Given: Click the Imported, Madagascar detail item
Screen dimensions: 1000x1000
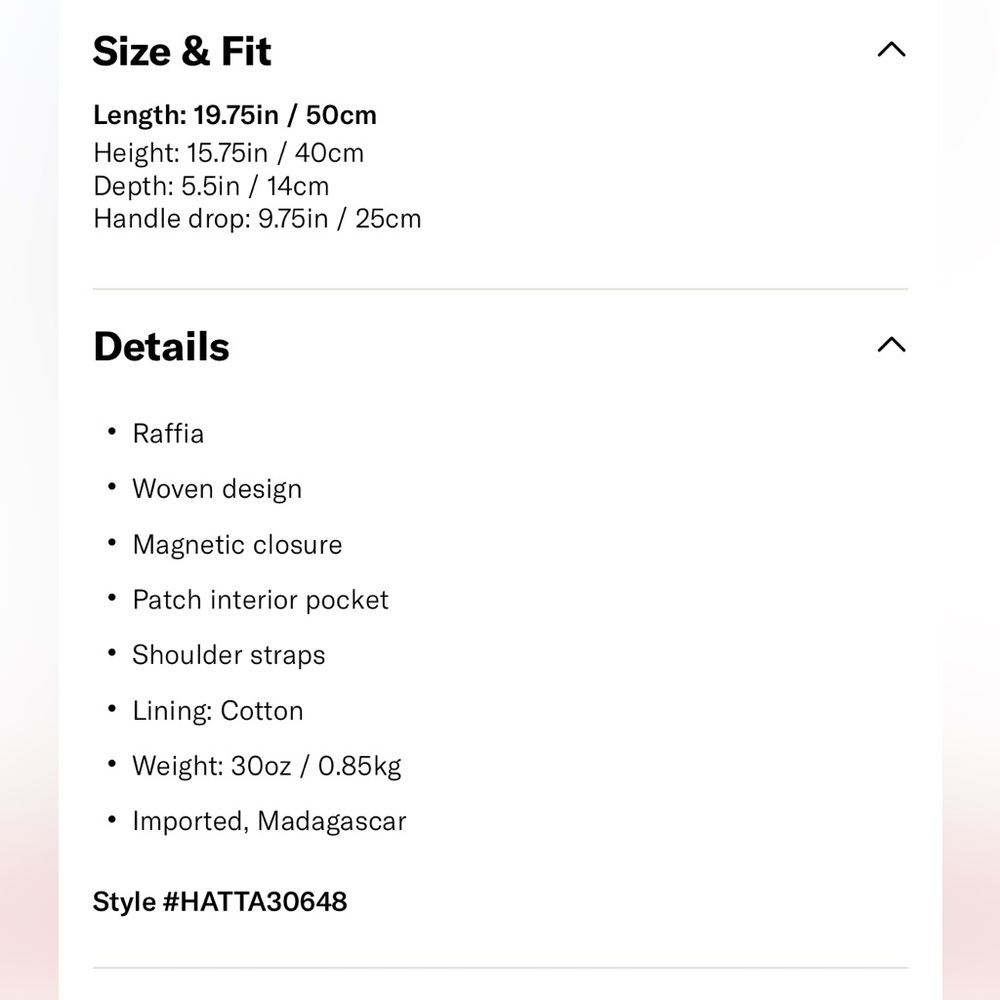Looking at the screenshot, I should 269,822.
